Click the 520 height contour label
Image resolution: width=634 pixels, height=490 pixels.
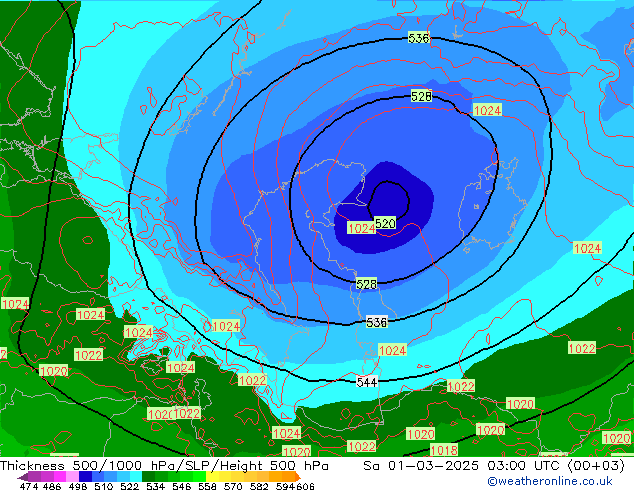coord(385,223)
